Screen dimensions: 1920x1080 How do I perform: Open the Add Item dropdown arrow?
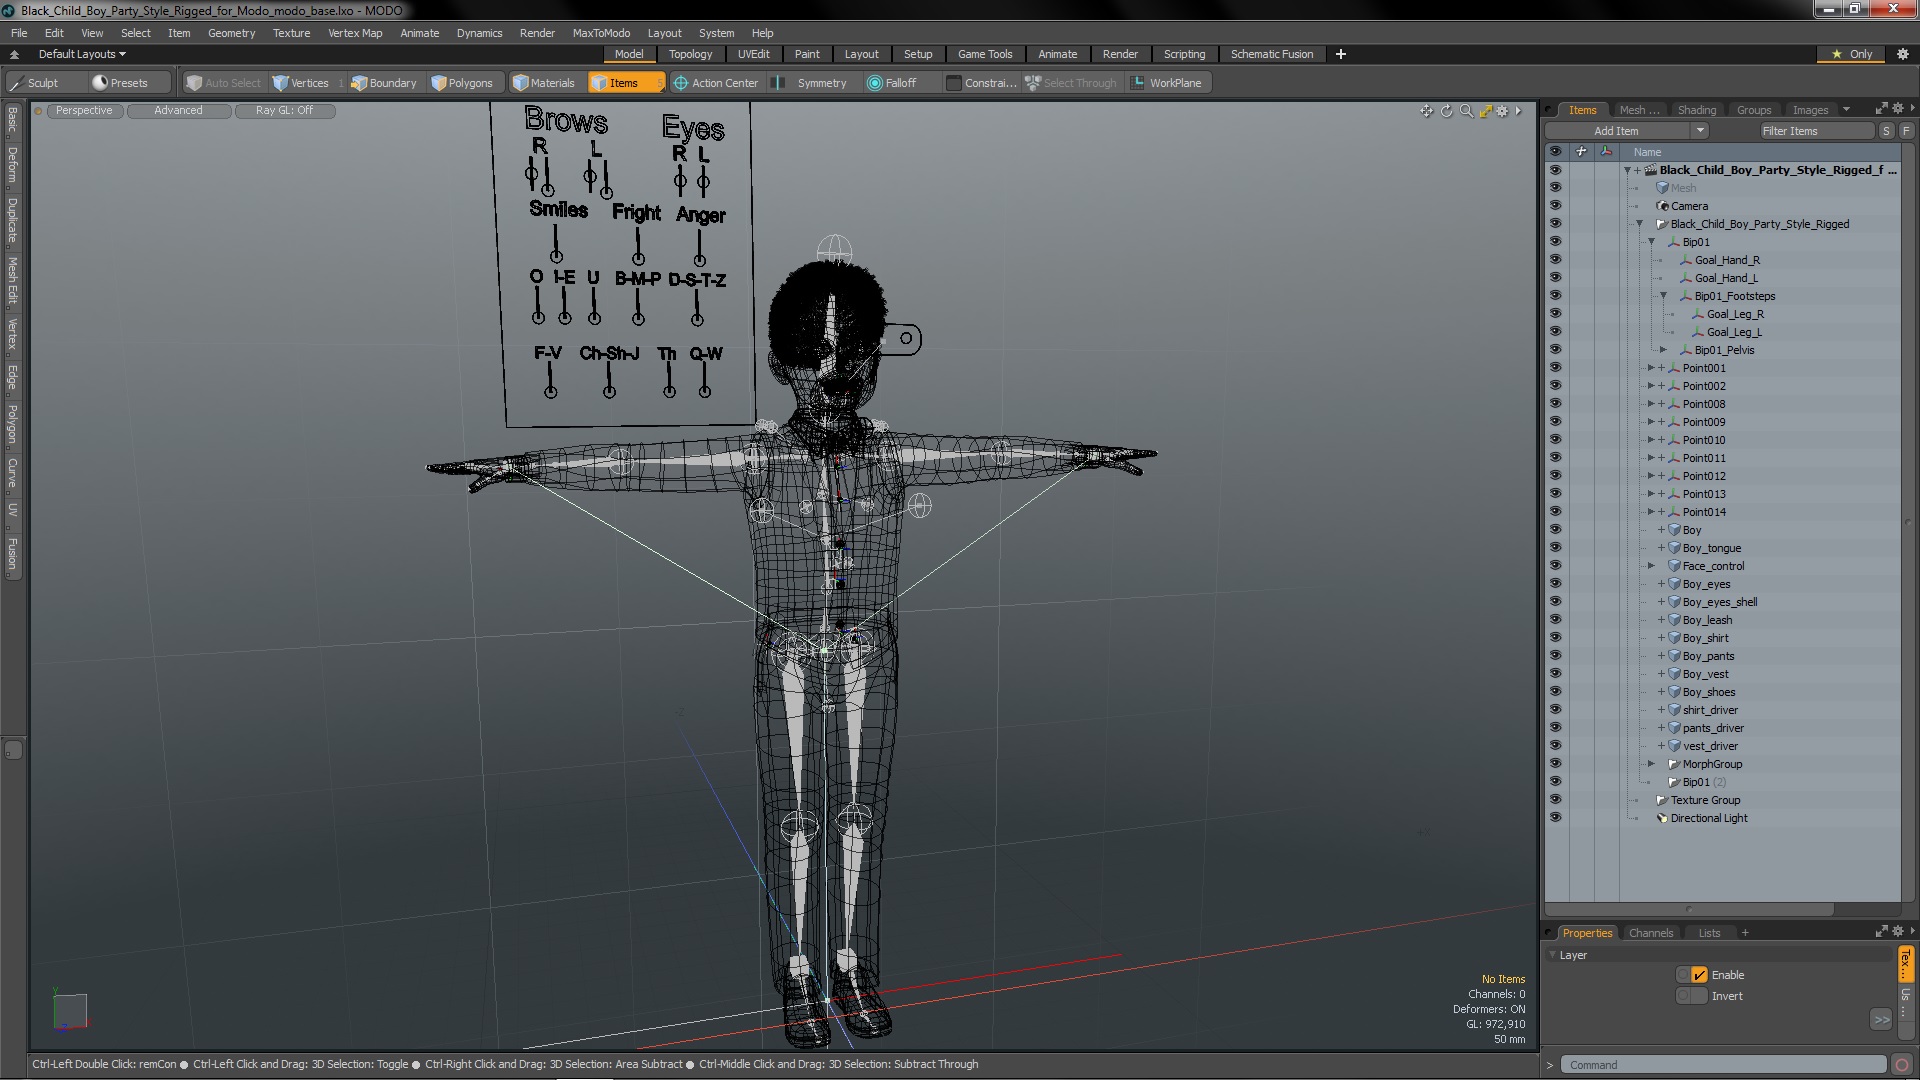tap(1699, 131)
